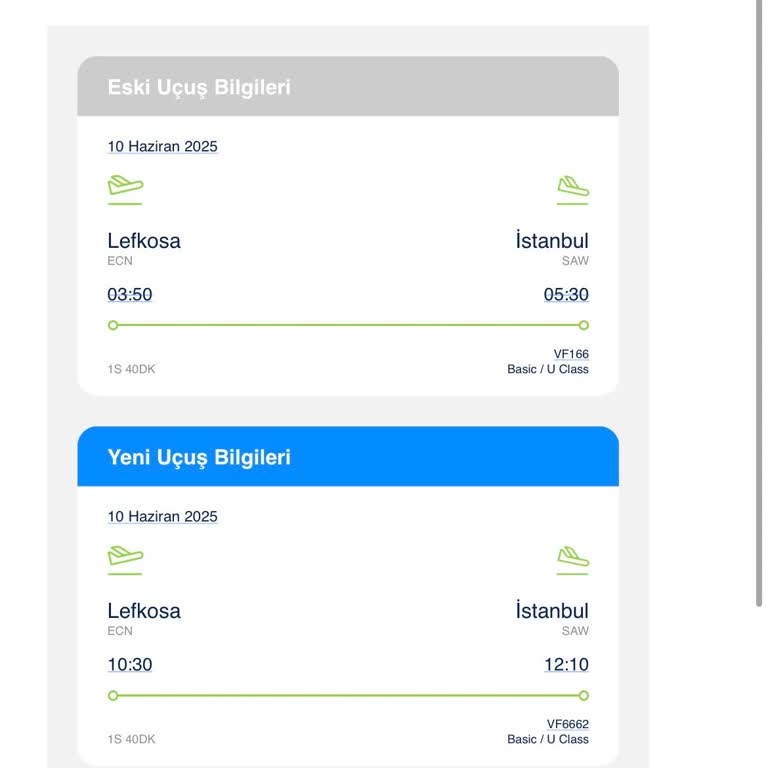Click the page's vertical scrollbar
This screenshot has height=768, width=768.
tap(759, 300)
